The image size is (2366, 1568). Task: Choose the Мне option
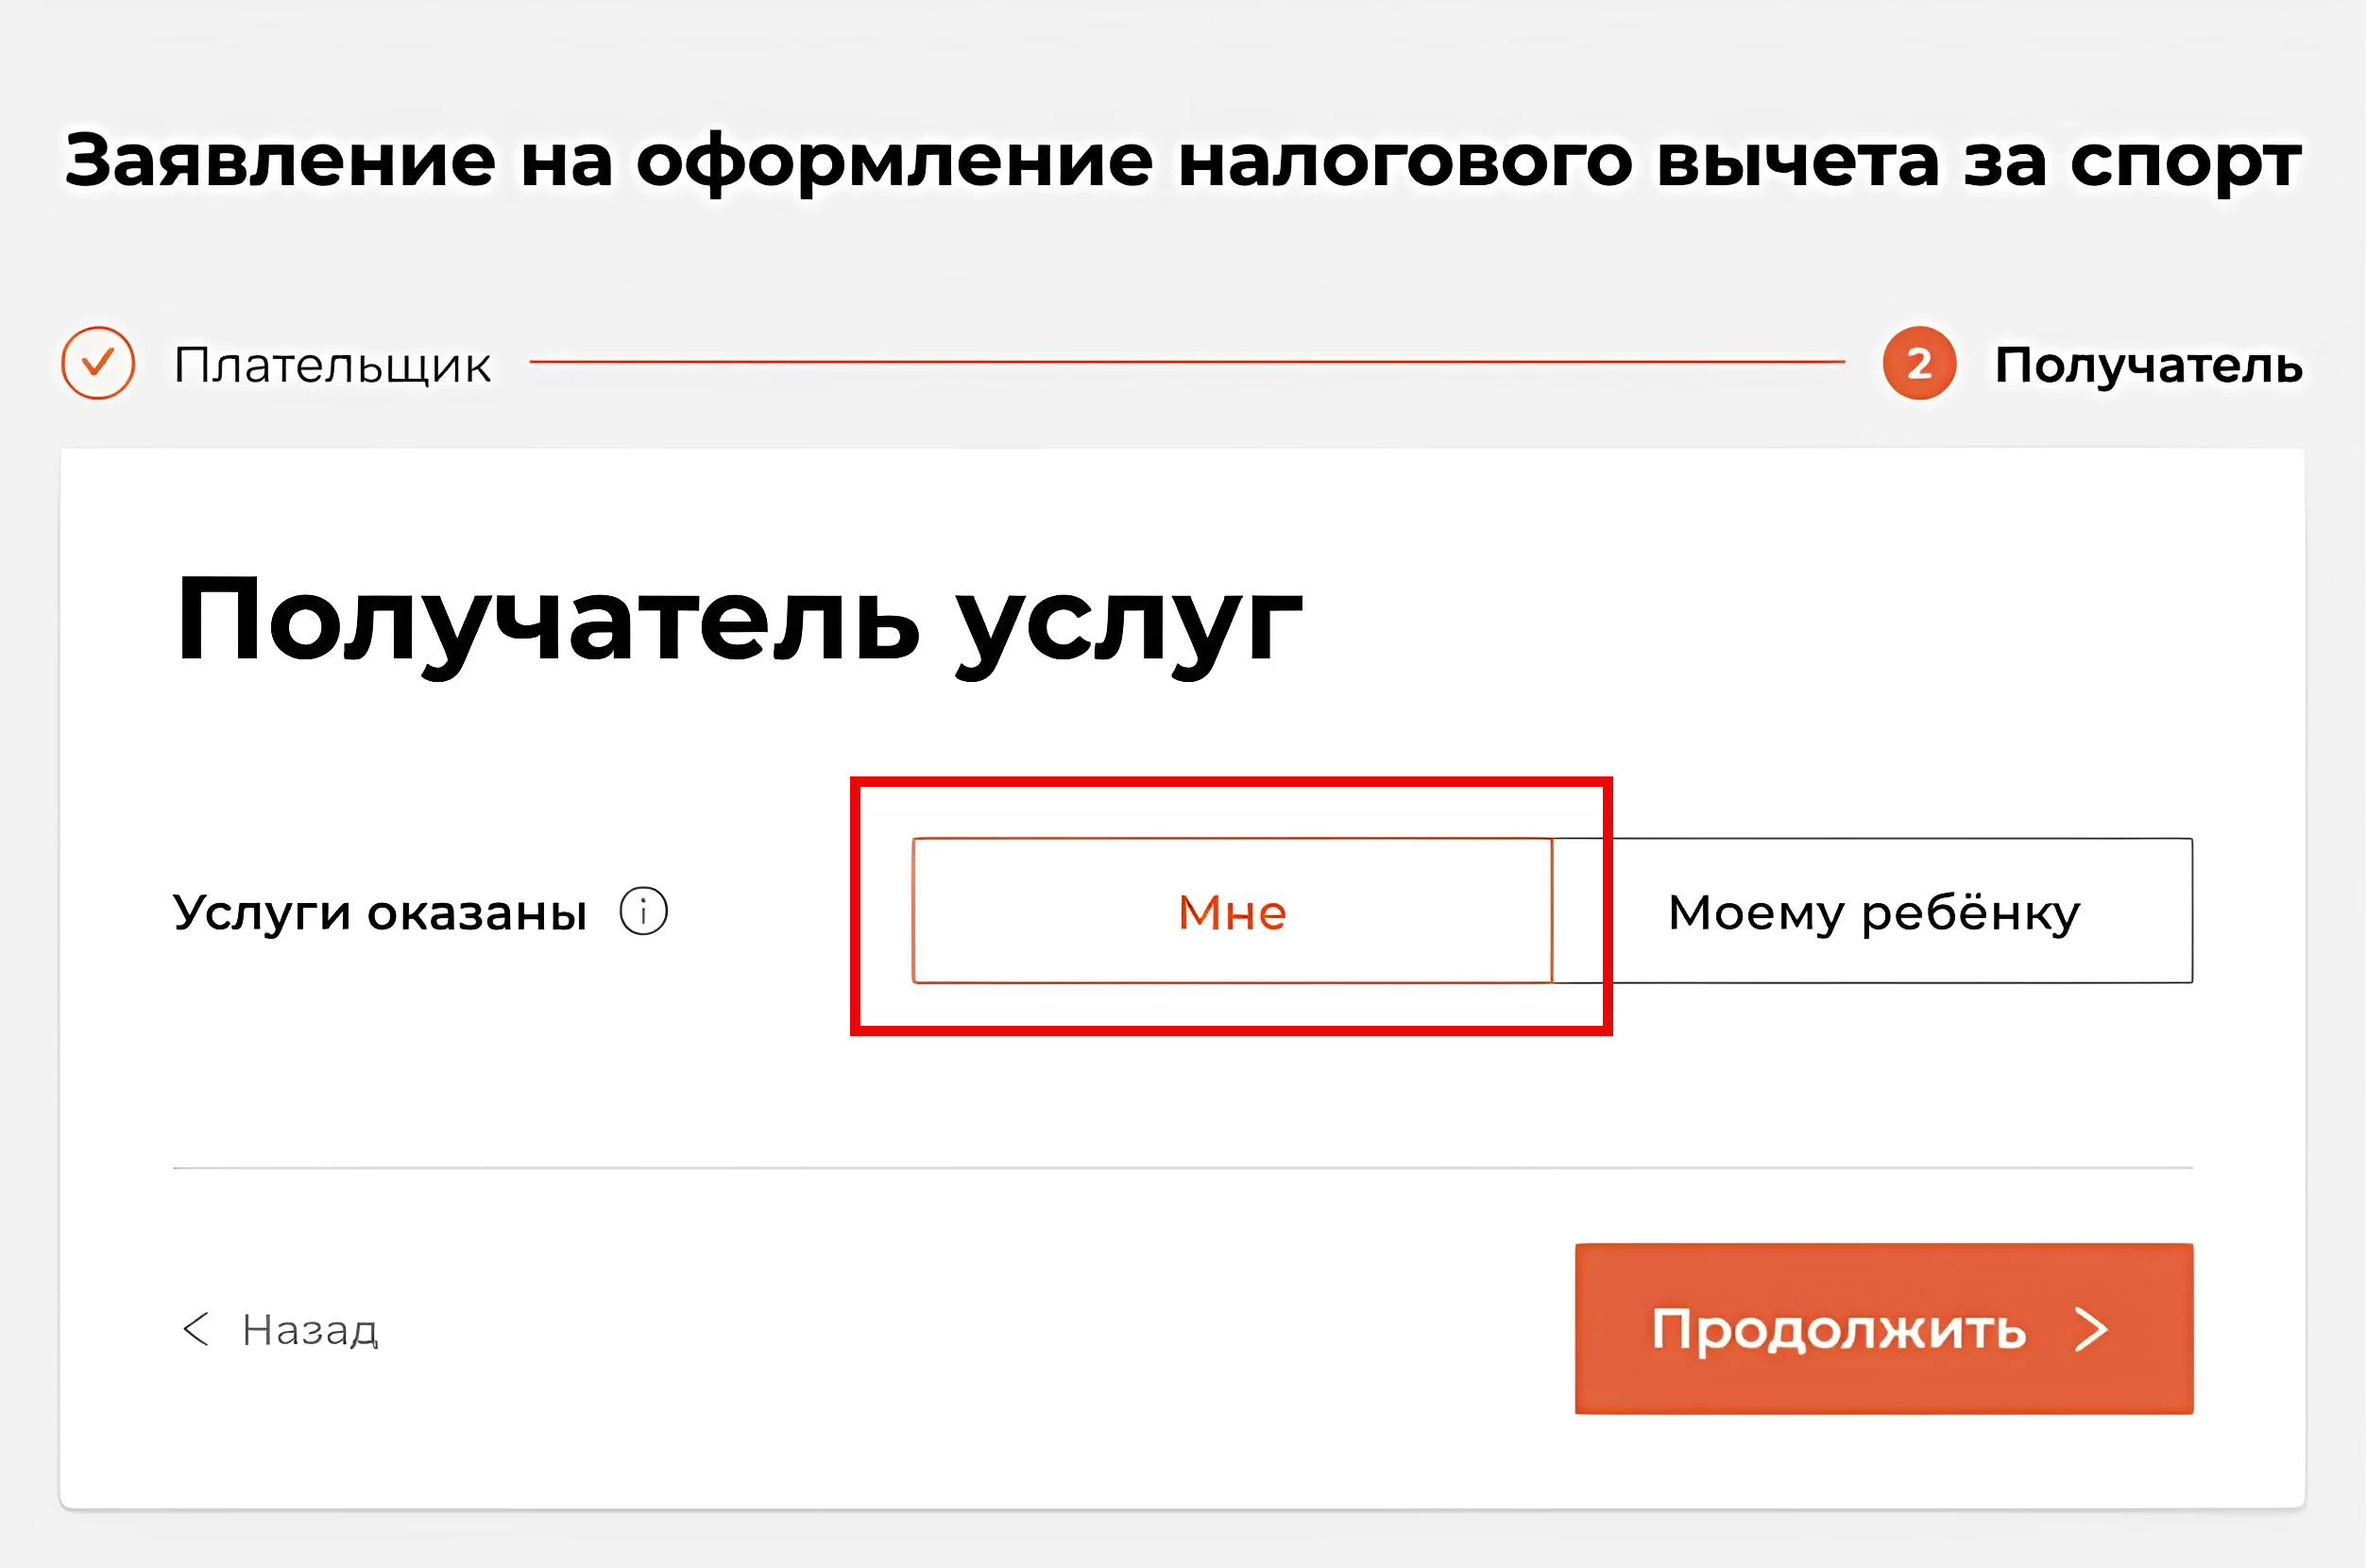pos(1232,910)
